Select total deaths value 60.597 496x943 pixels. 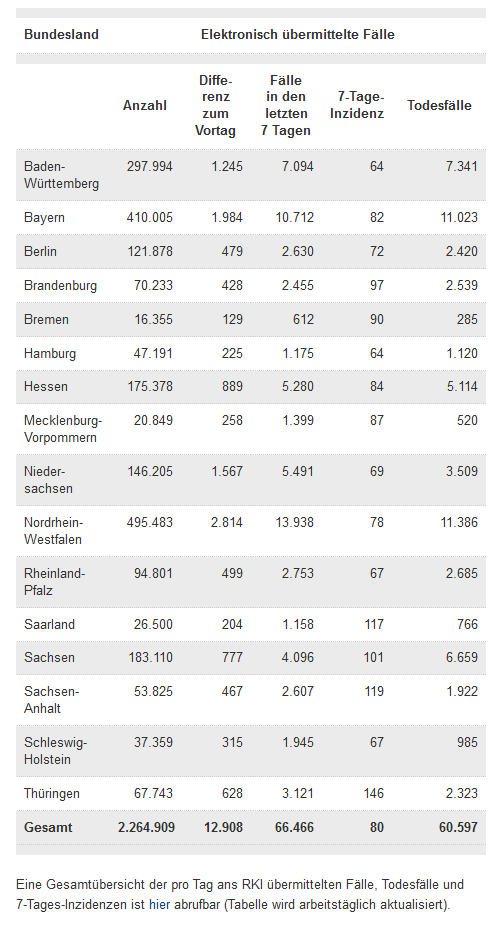pos(459,827)
